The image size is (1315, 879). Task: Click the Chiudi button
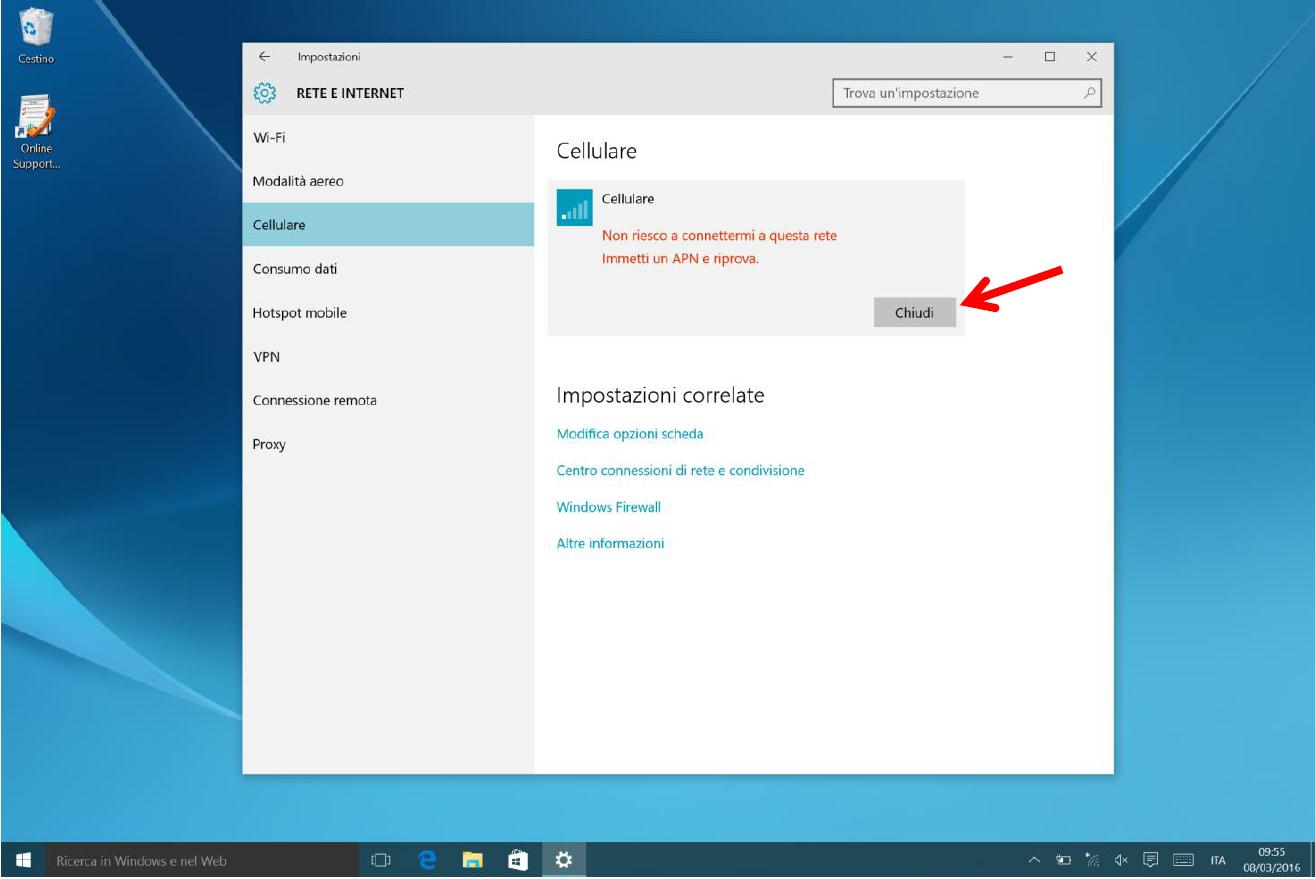tap(914, 312)
